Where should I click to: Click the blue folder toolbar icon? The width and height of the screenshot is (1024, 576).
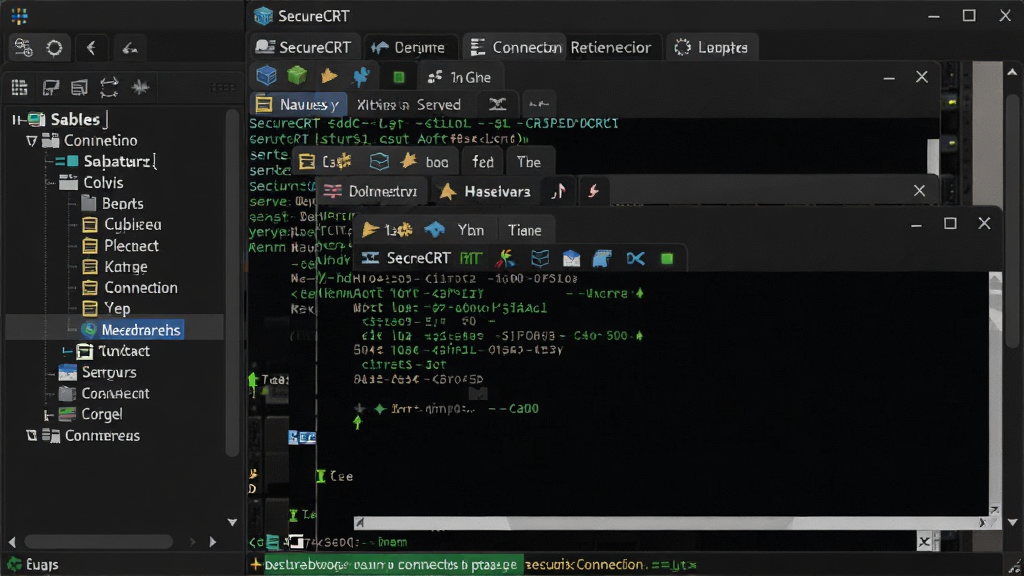(601, 259)
